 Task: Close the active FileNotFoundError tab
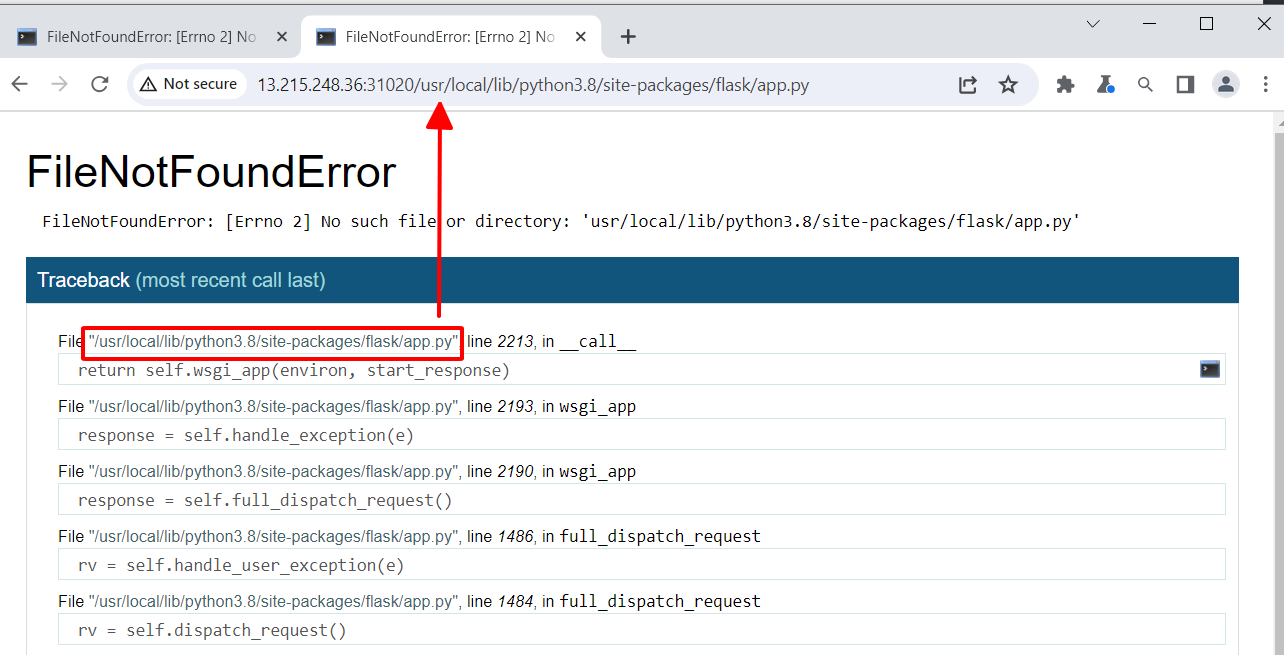click(580, 35)
